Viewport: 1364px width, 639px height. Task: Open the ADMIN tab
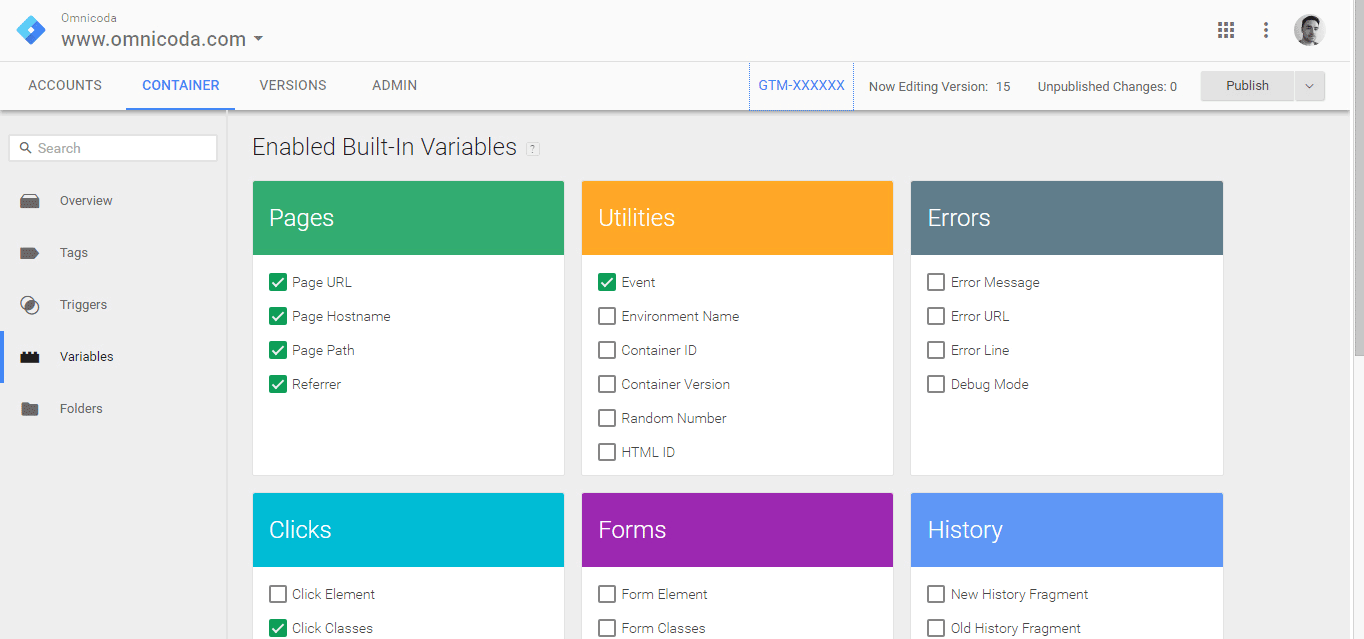pyautogui.click(x=393, y=85)
